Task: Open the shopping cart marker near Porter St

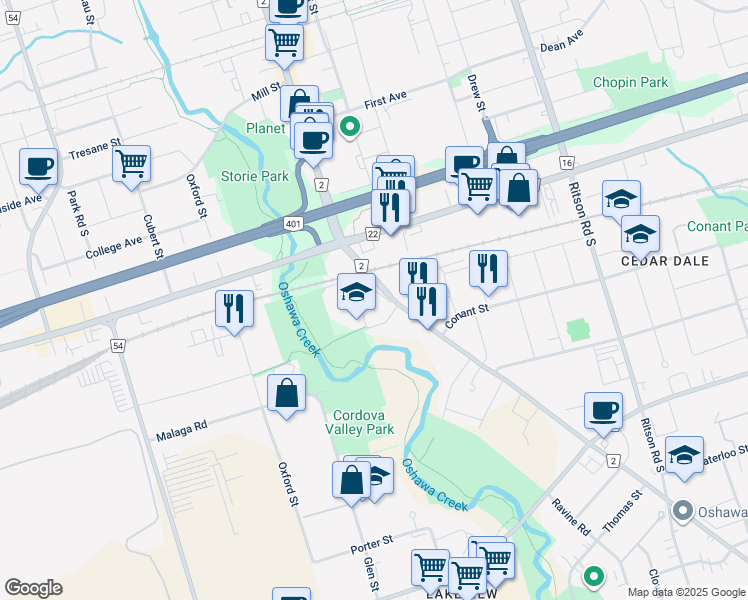Action: click(x=430, y=571)
